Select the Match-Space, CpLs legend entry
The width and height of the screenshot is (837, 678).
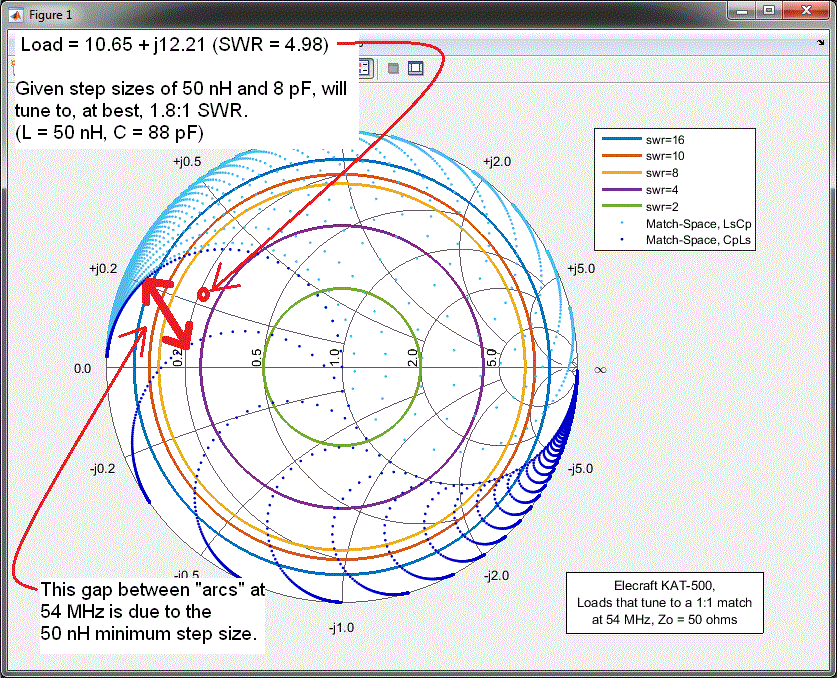(698, 240)
